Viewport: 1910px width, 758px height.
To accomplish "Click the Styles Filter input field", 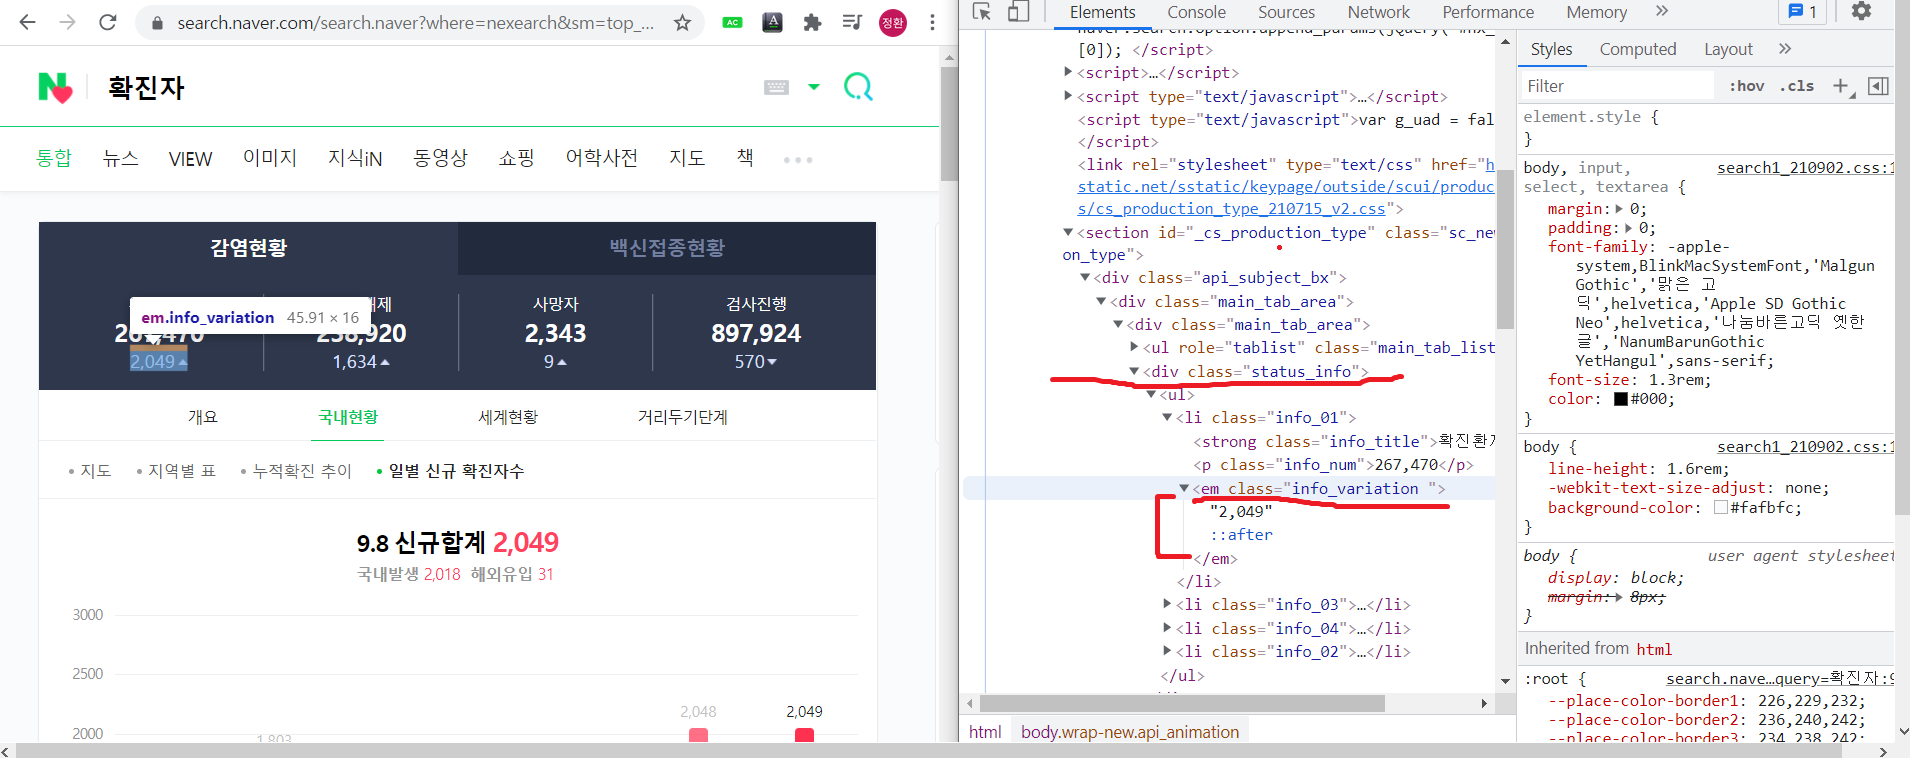I will pos(1618,86).
